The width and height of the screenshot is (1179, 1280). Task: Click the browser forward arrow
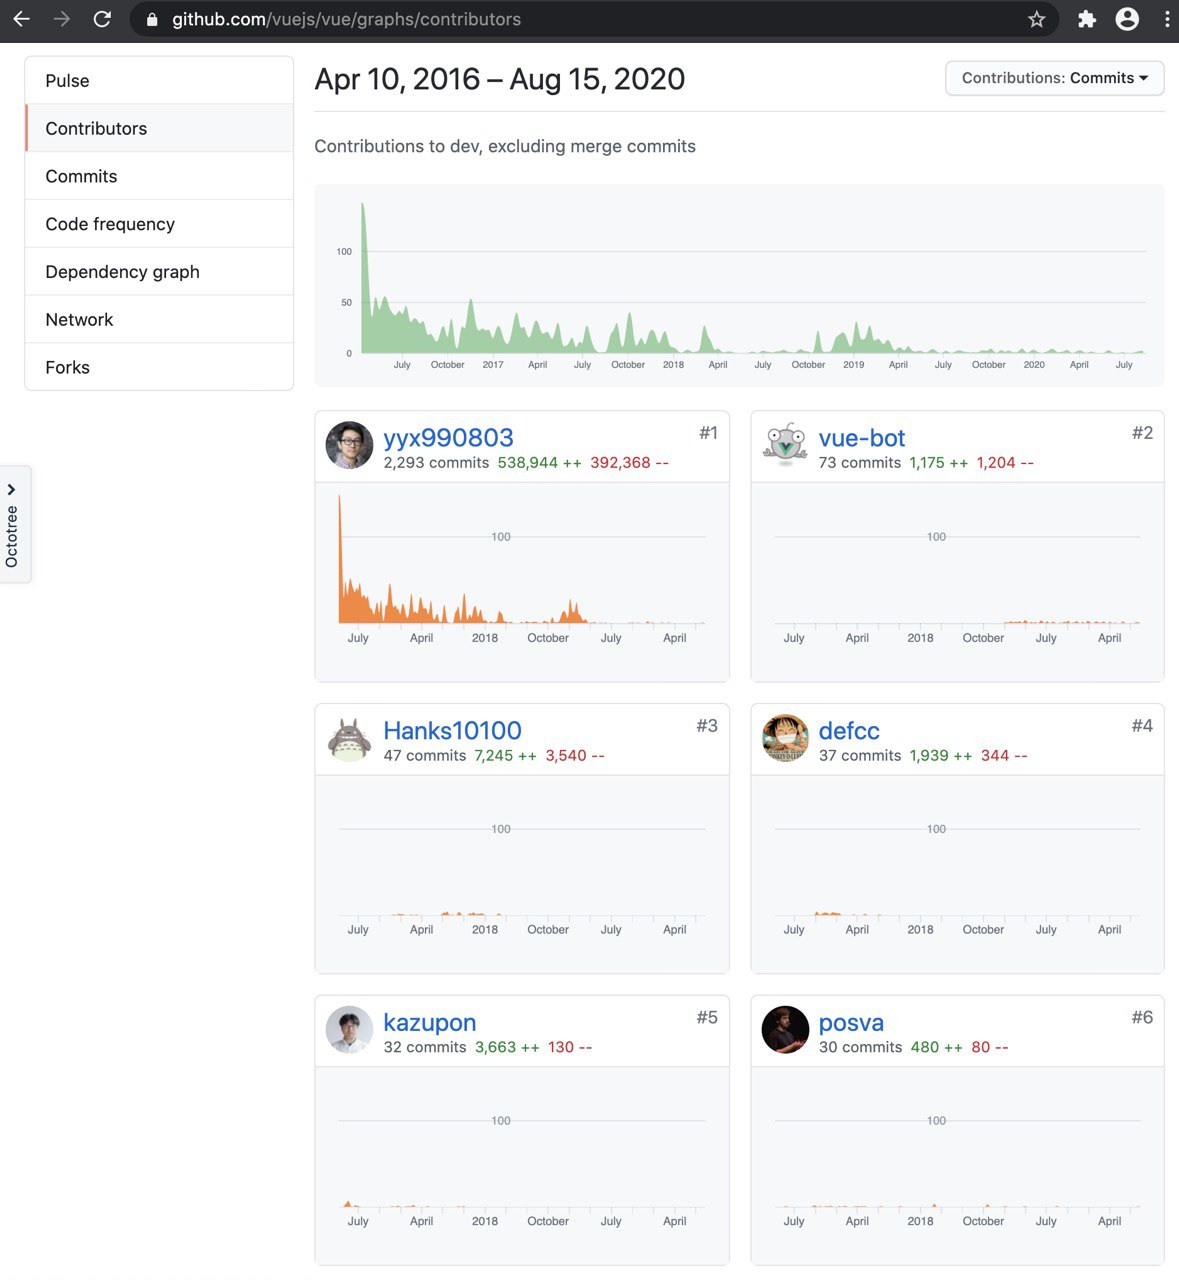pyautogui.click(x=62, y=19)
